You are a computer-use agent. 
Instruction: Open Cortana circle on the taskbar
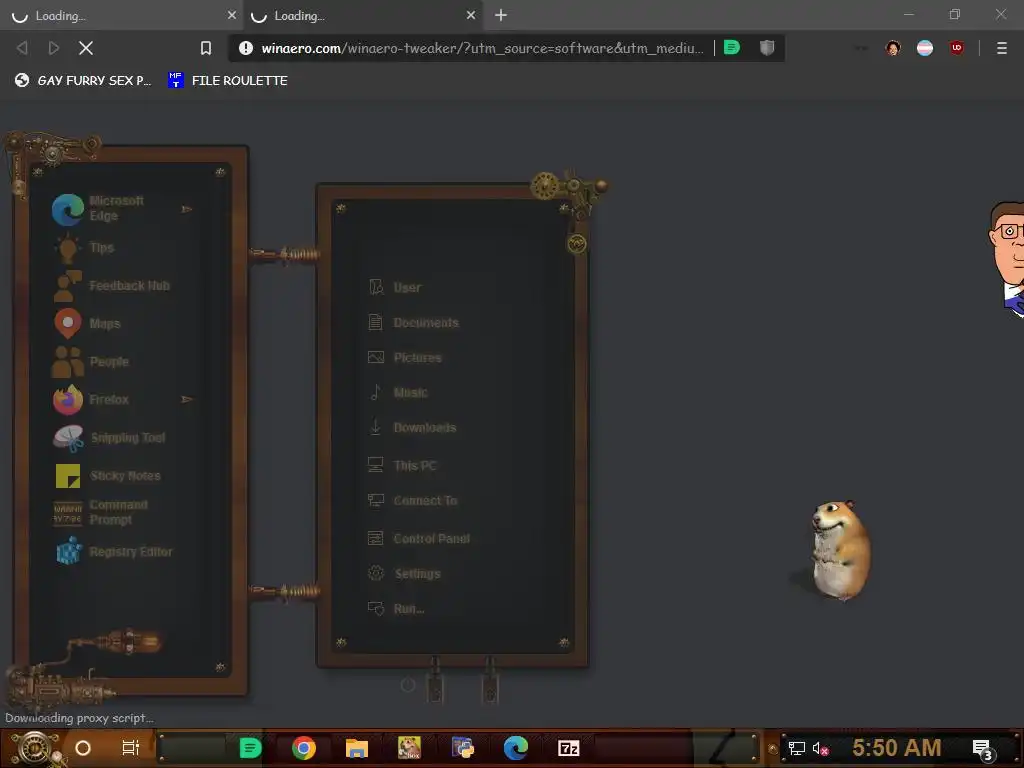83,748
